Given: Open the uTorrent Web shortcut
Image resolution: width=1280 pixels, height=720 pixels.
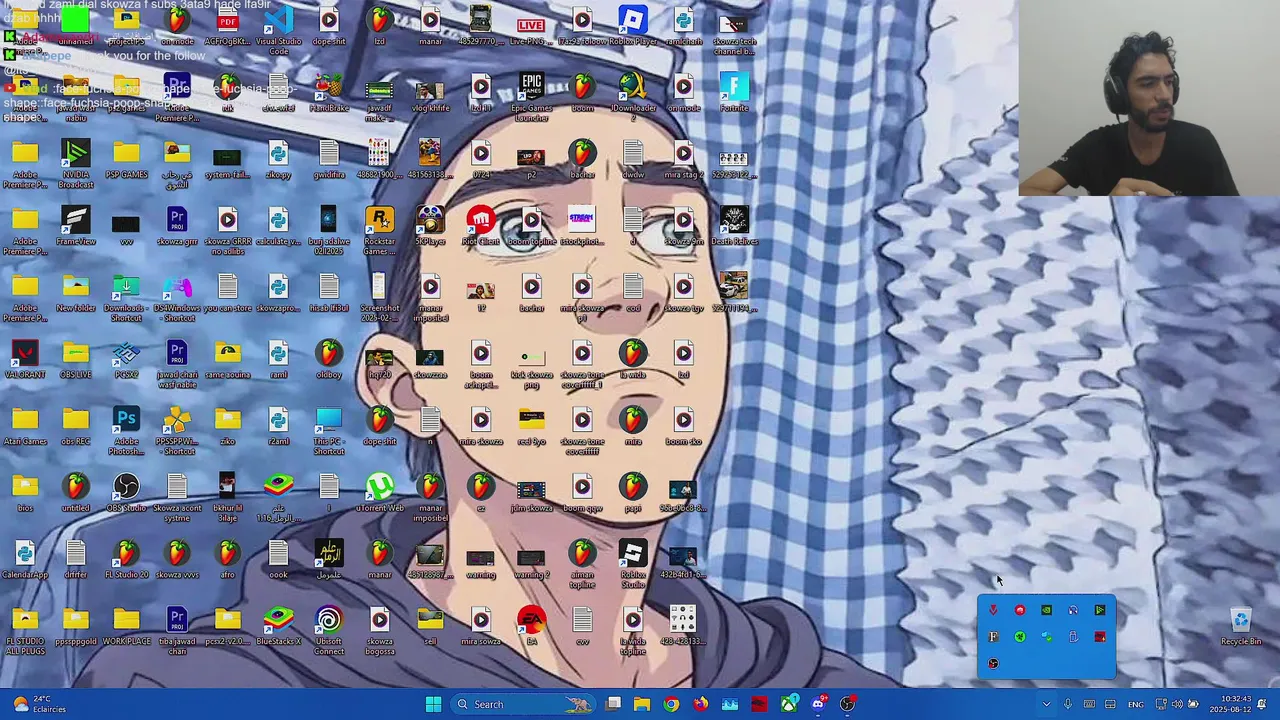Looking at the screenshot, I should 379,493.
